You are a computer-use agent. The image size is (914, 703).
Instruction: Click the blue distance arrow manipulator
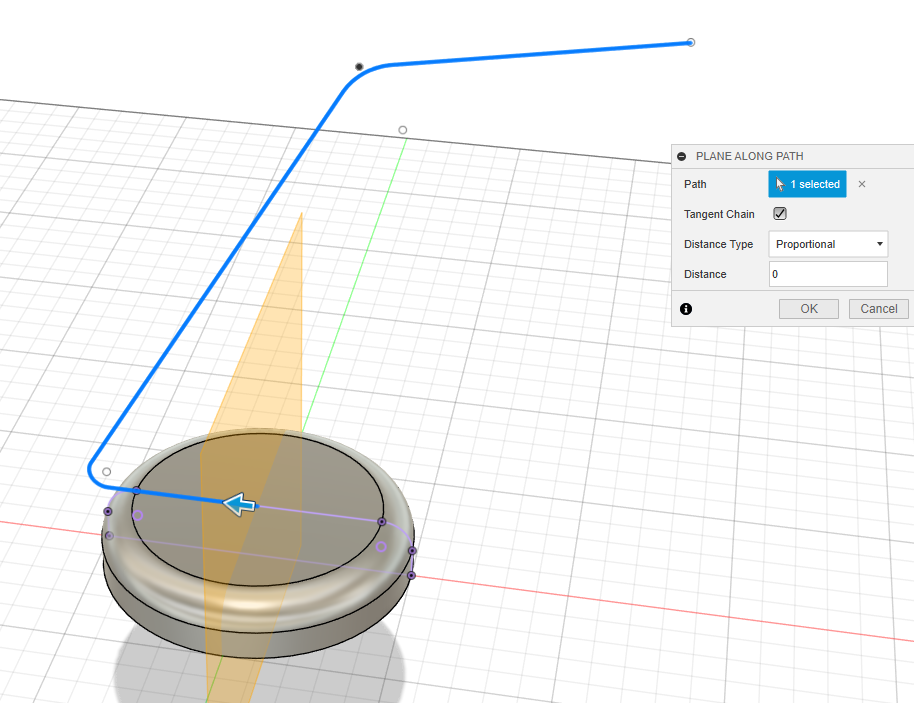tap(239, 504)
